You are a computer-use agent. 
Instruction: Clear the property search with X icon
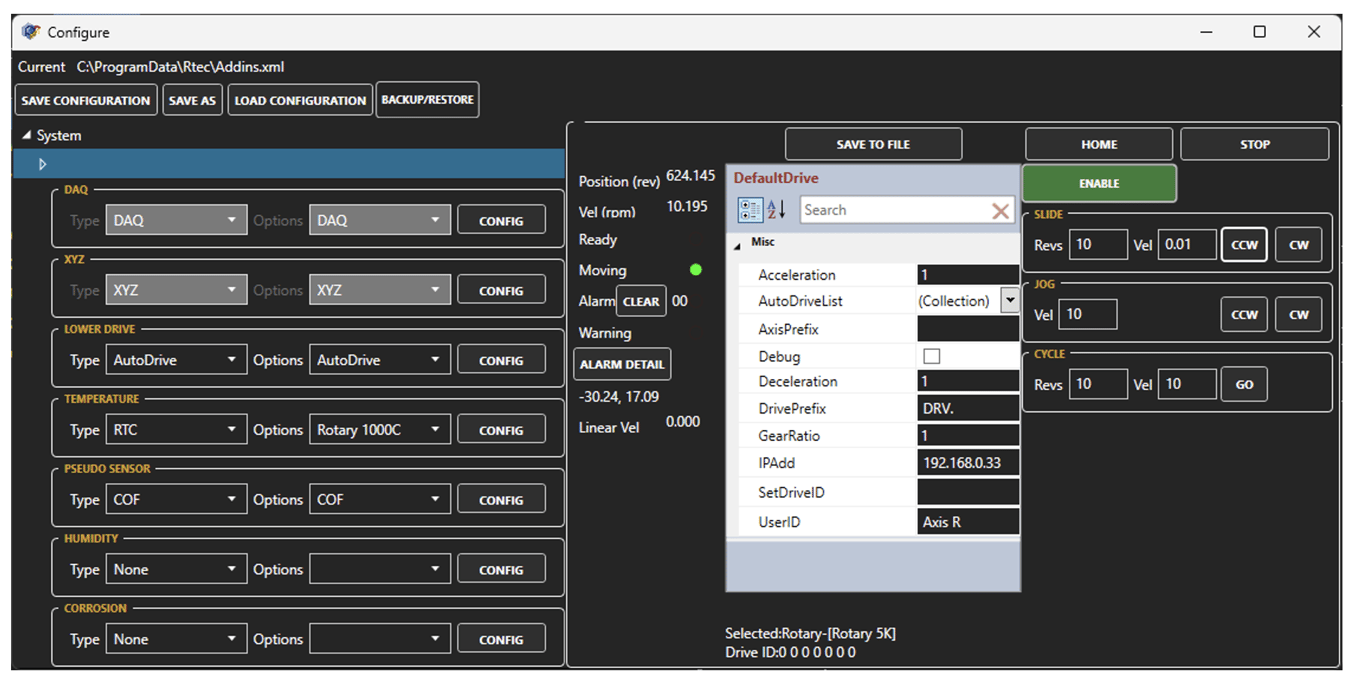click(999, 211)
